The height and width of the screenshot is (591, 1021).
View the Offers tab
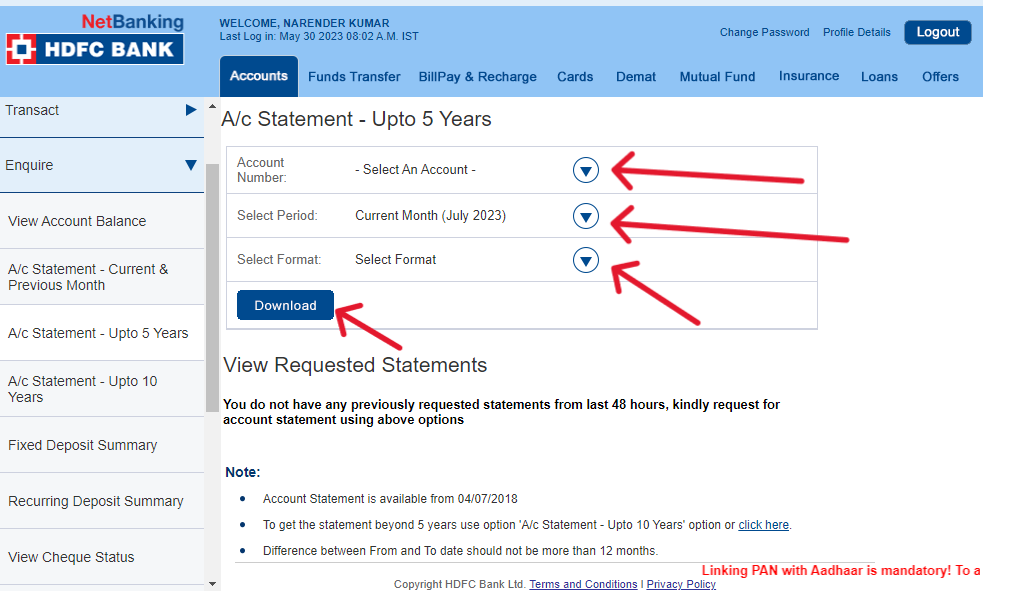tap(940, 77)
